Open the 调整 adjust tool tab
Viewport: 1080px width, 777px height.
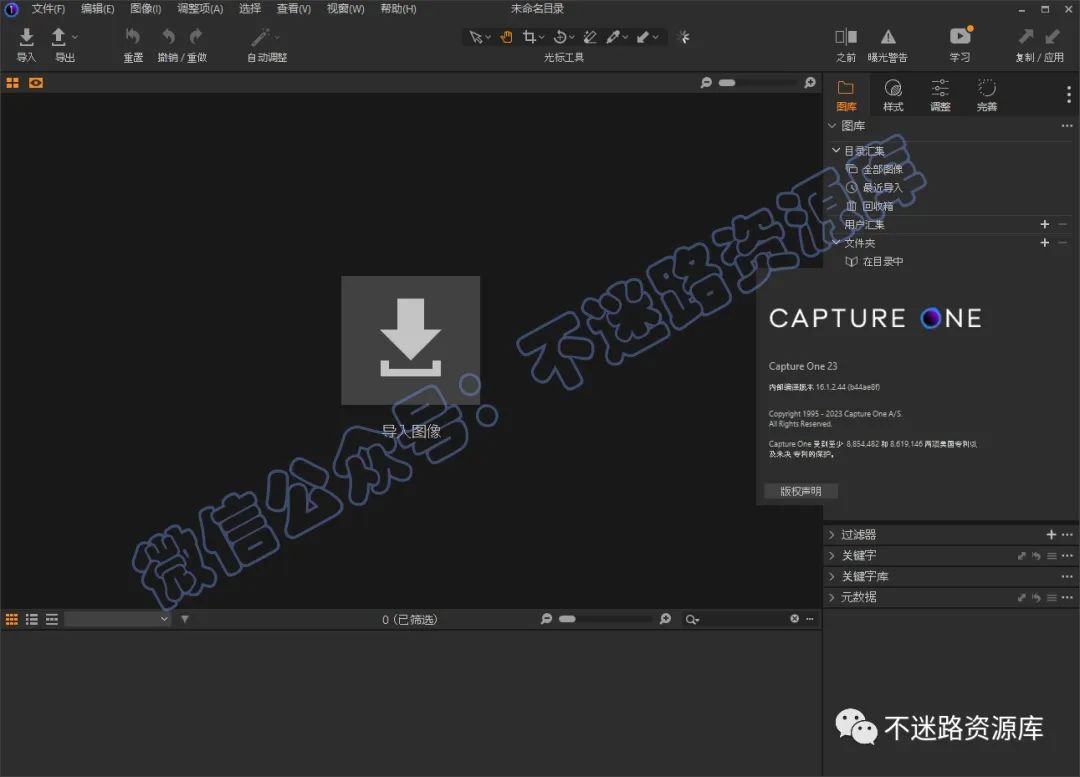click(940, 95)
